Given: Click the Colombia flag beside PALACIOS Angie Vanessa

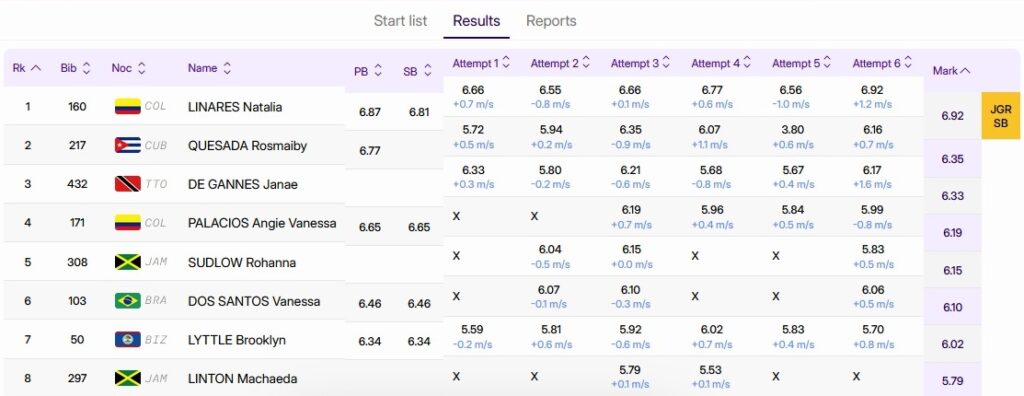Looking at the screenshot, I should [127, 223].
